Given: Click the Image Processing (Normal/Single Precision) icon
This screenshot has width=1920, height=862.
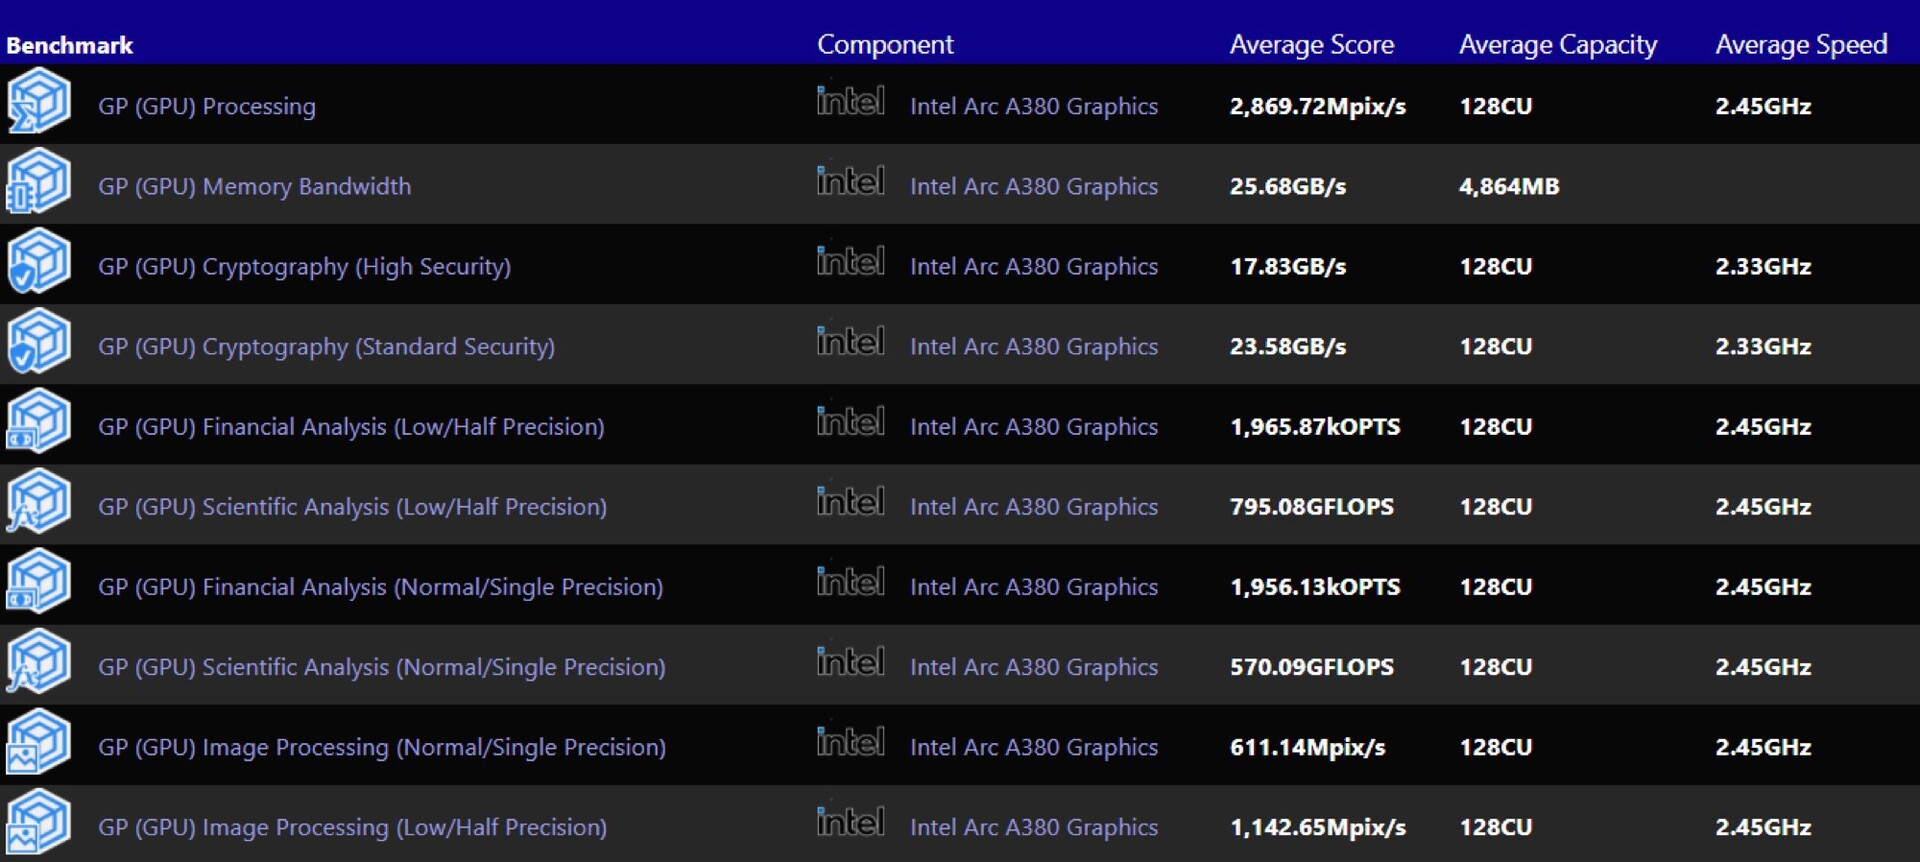Looking at the screenshot, I should click(x=38, y=742).
